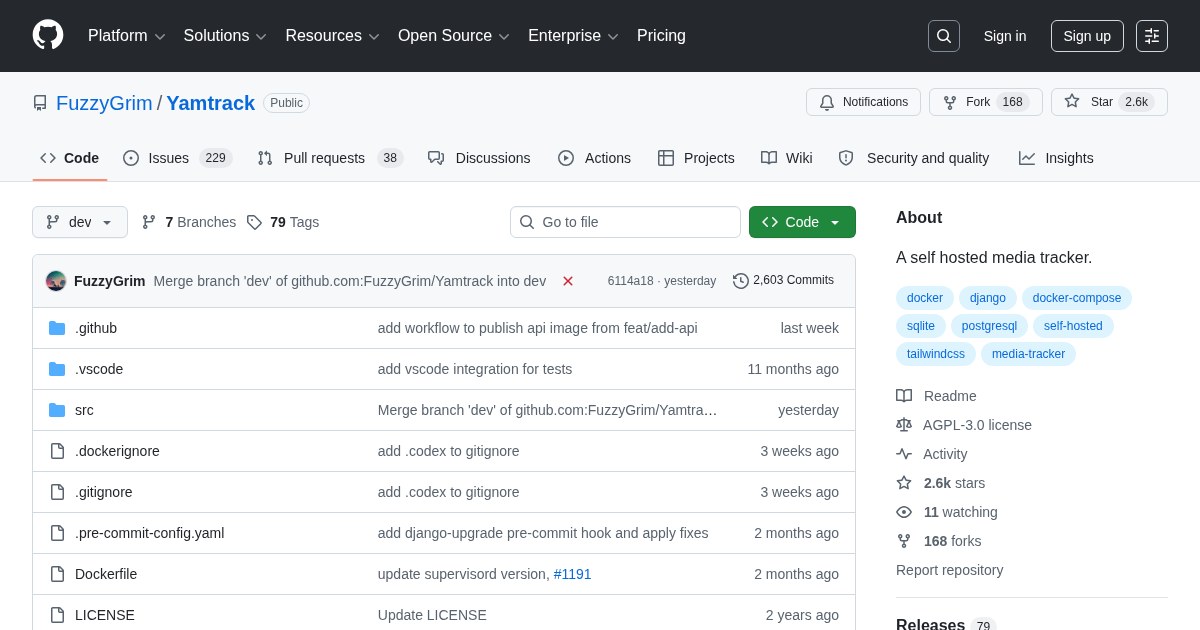Select the tailwindcss topic tag

click(936, 354)
